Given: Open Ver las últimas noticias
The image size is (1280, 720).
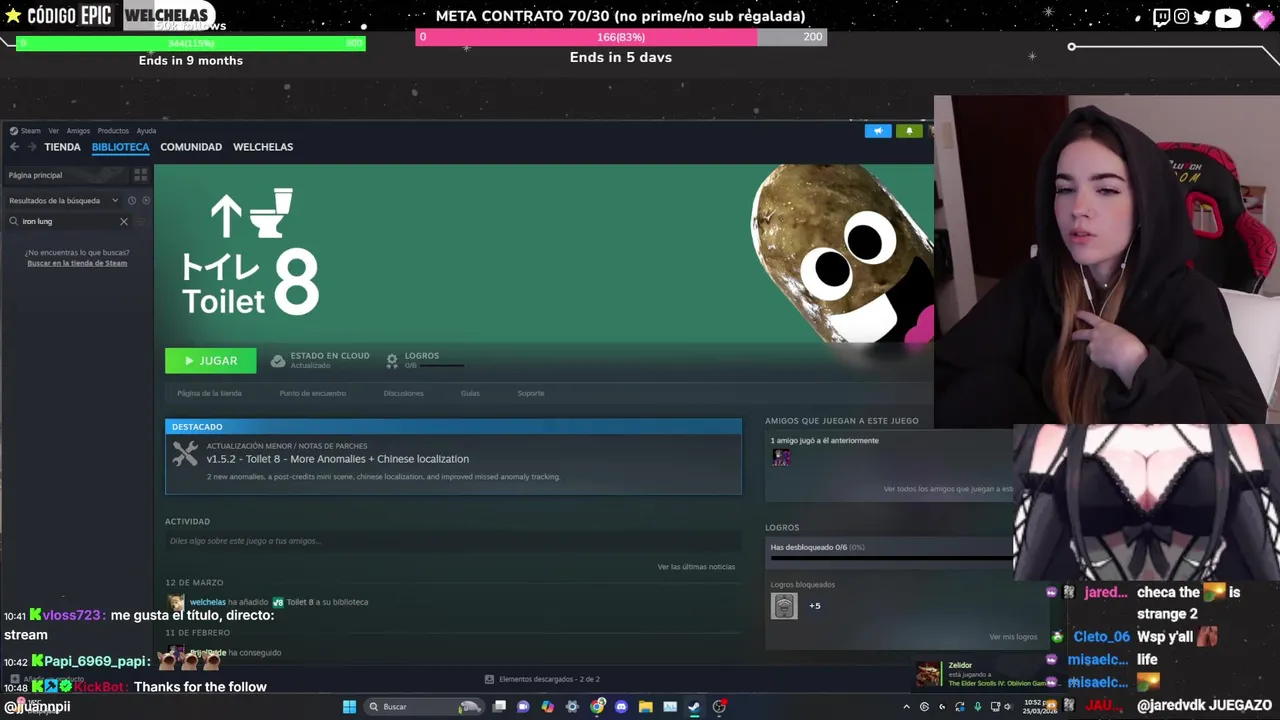Looking at the screenshot, I should tap(696, 567).
